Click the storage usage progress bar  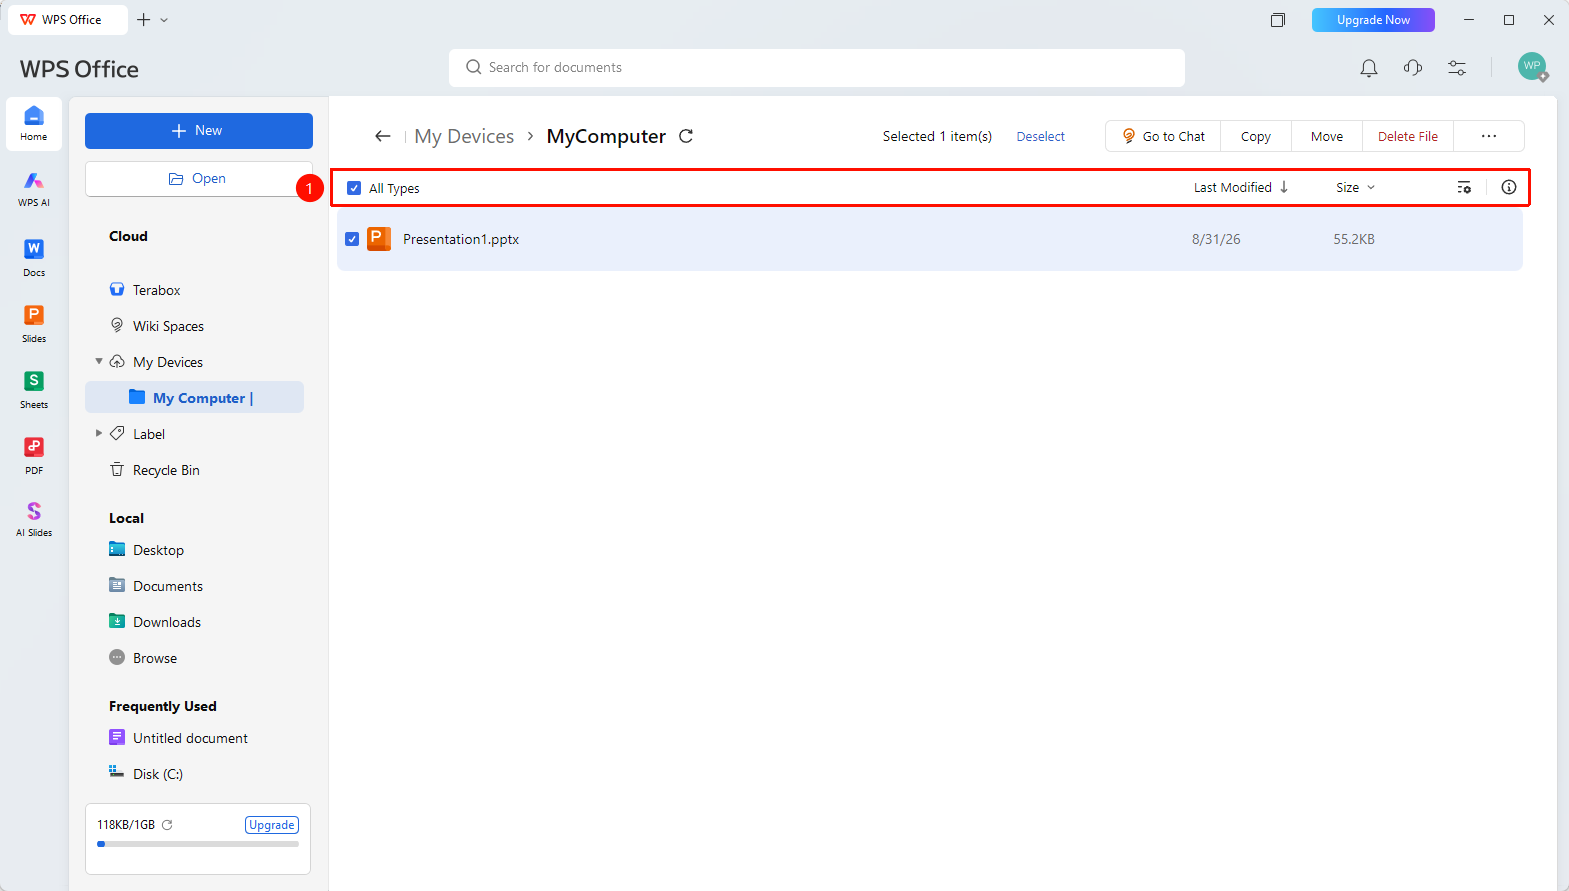tap(198, 844)
